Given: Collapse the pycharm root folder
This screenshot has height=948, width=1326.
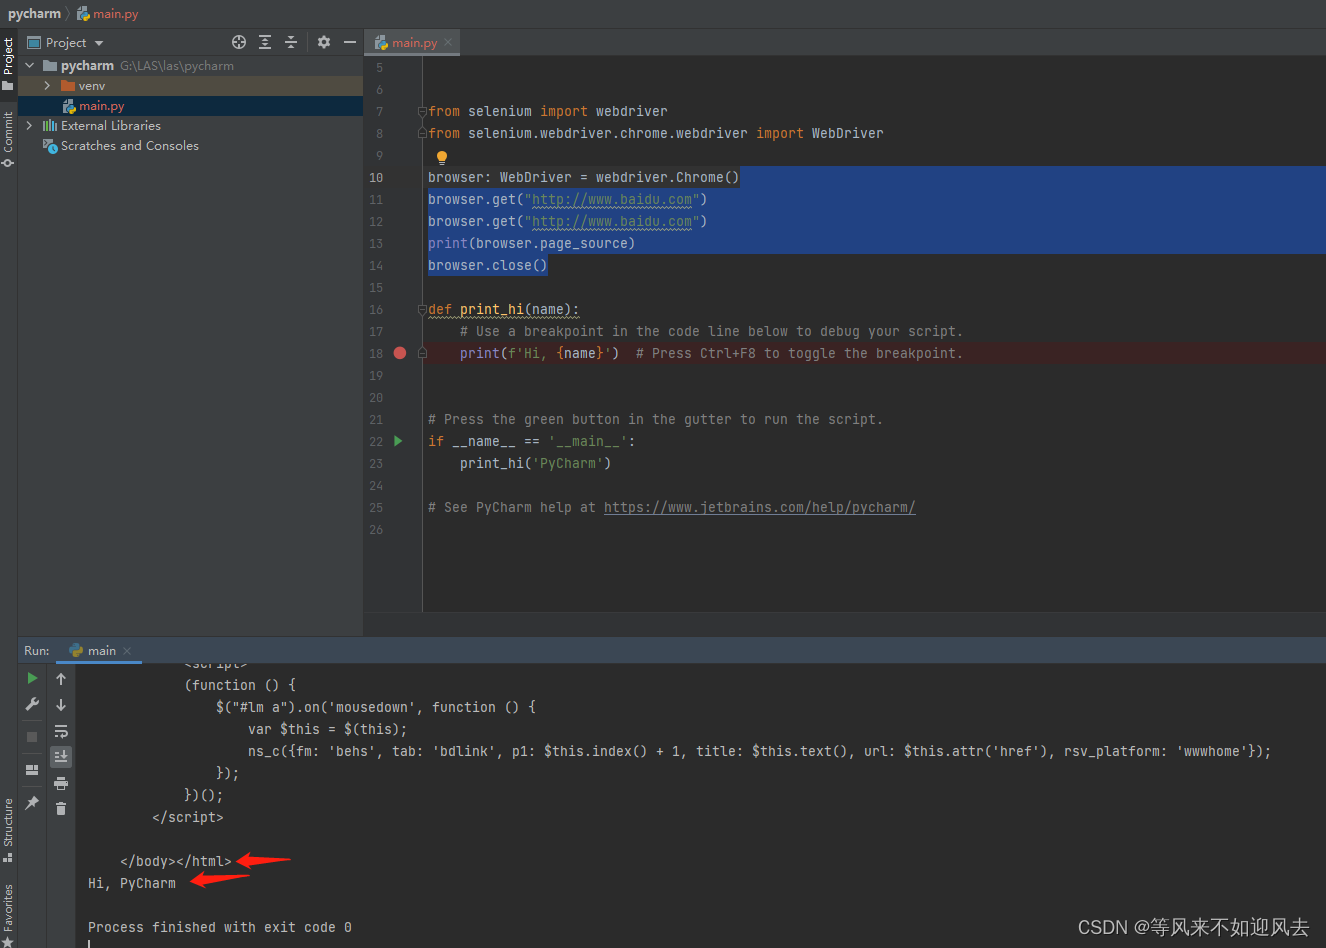Looking at the screenshot, I should (x=30, y=65).
